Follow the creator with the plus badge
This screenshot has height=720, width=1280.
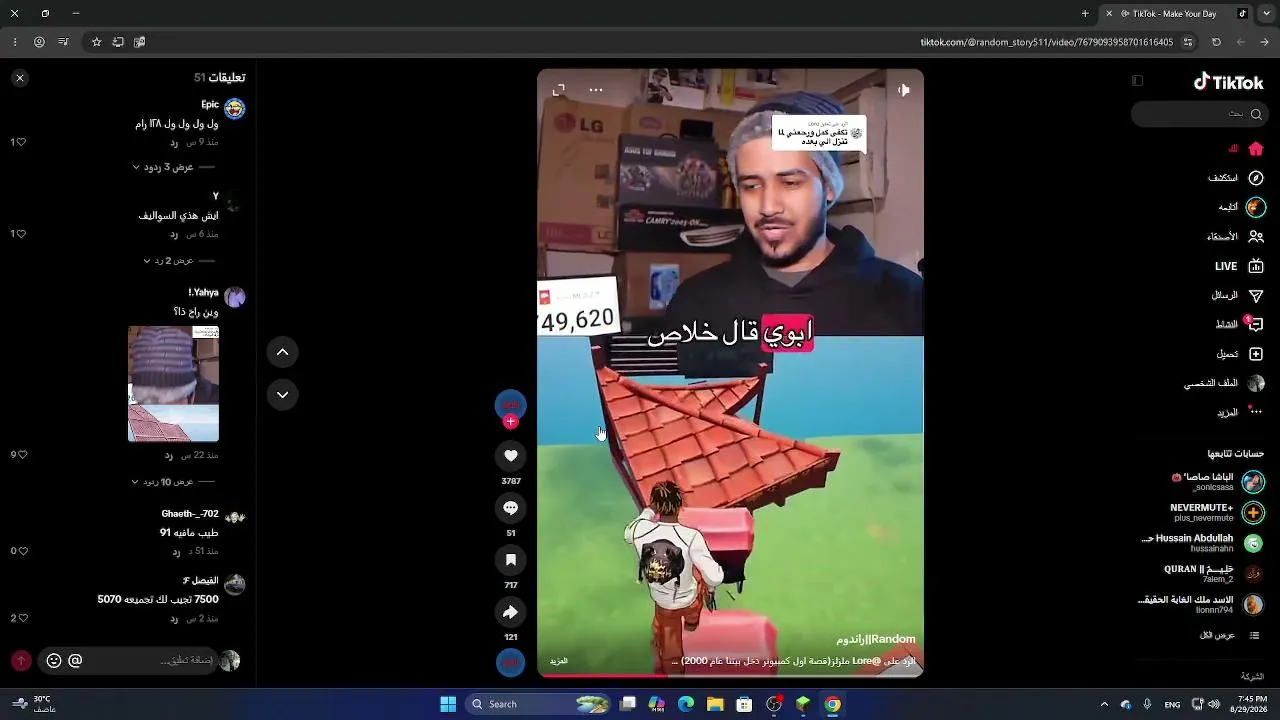(x=511, y=422)
